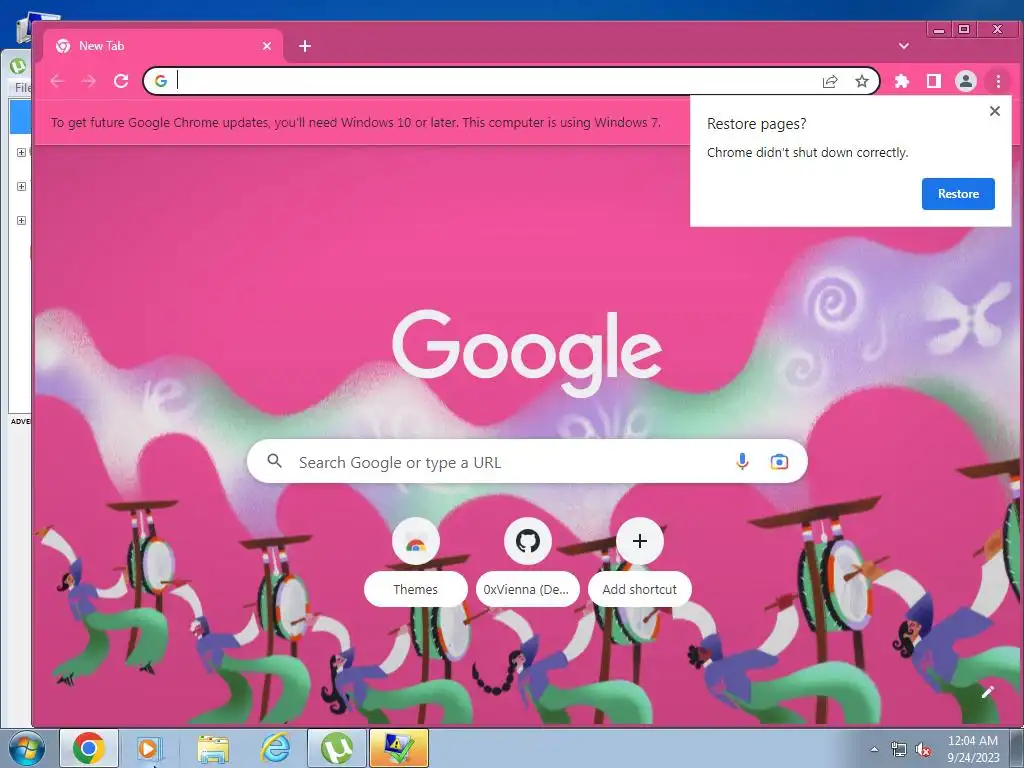Expand second tree node in uTorrent window
Viewport: 1024px width, 768px height.
[21, 186]
